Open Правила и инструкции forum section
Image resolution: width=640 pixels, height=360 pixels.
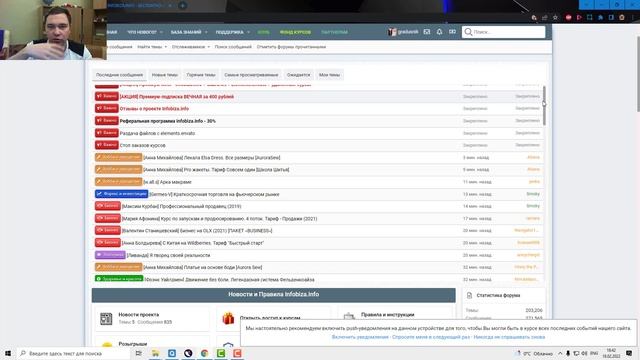tap(388, 315)
